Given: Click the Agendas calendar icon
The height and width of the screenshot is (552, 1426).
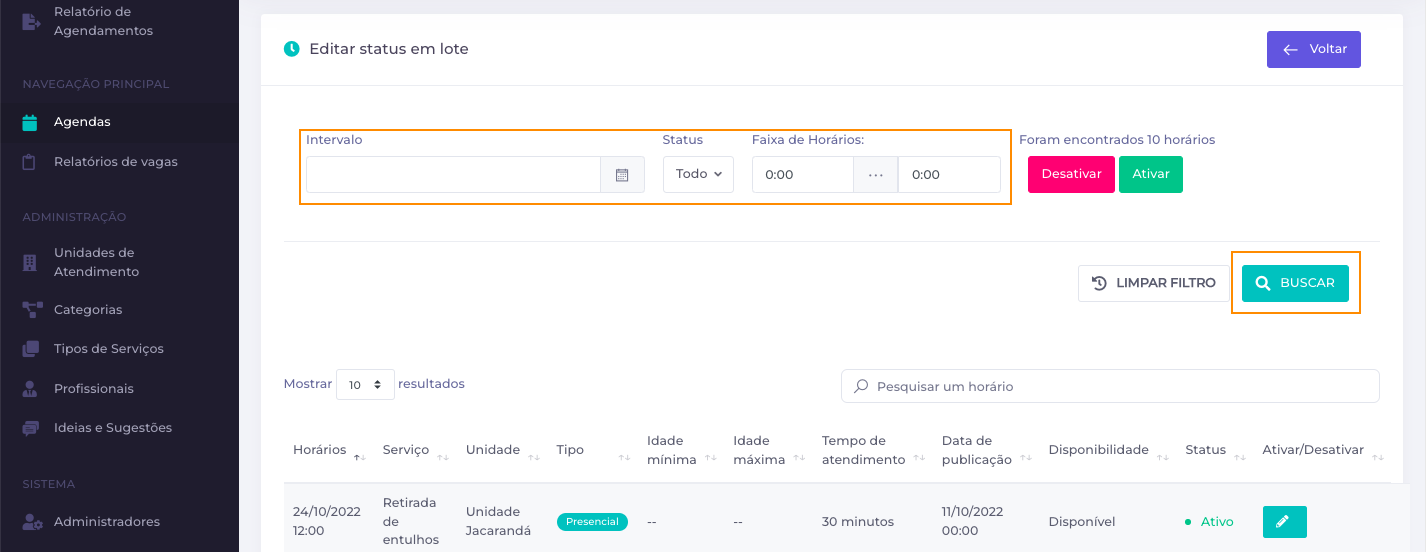Looking at the screenshot, I should tap(30, 122).
